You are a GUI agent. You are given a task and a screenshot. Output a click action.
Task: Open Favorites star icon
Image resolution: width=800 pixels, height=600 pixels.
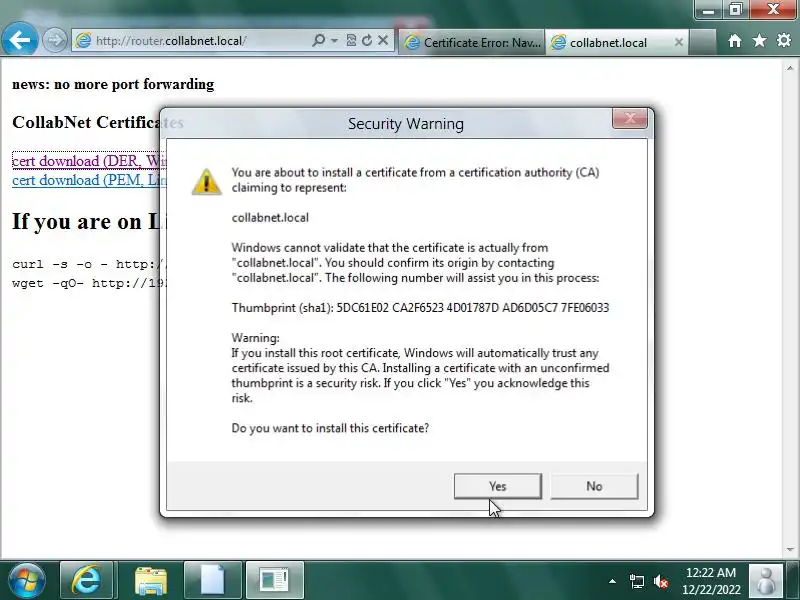pyautogui.click(x=759, y=40)
